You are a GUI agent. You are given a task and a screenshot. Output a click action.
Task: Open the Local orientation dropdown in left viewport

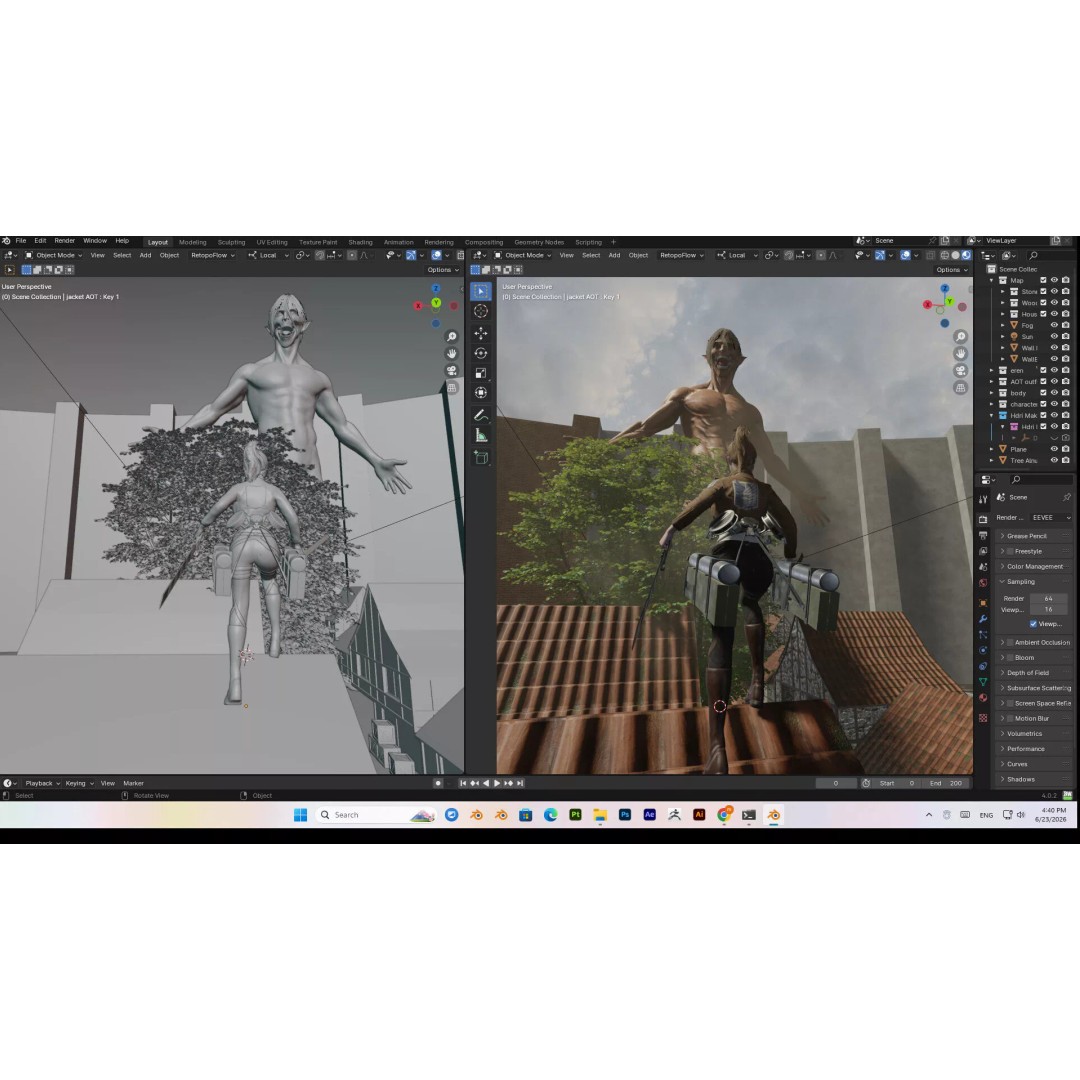click(x=269, y=256)
